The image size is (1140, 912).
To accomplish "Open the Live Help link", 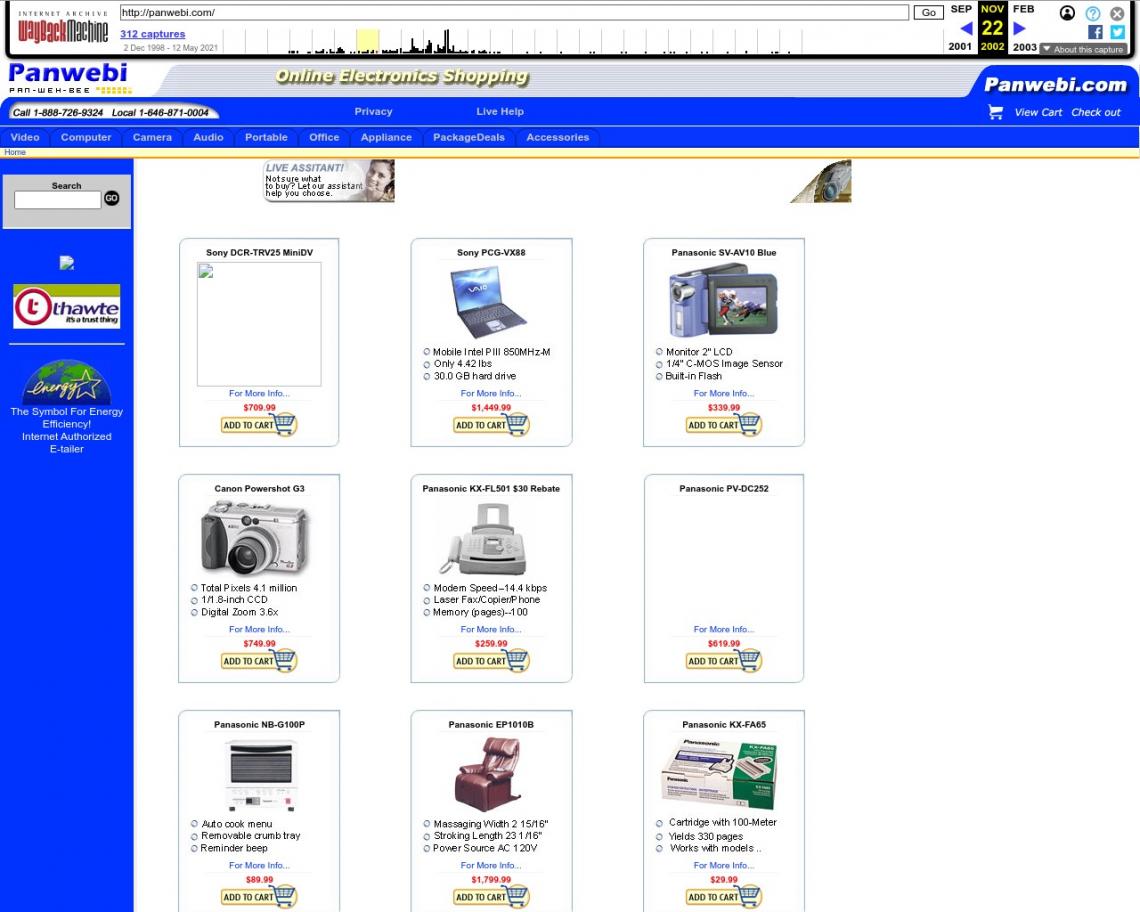I will pos(500,111).
